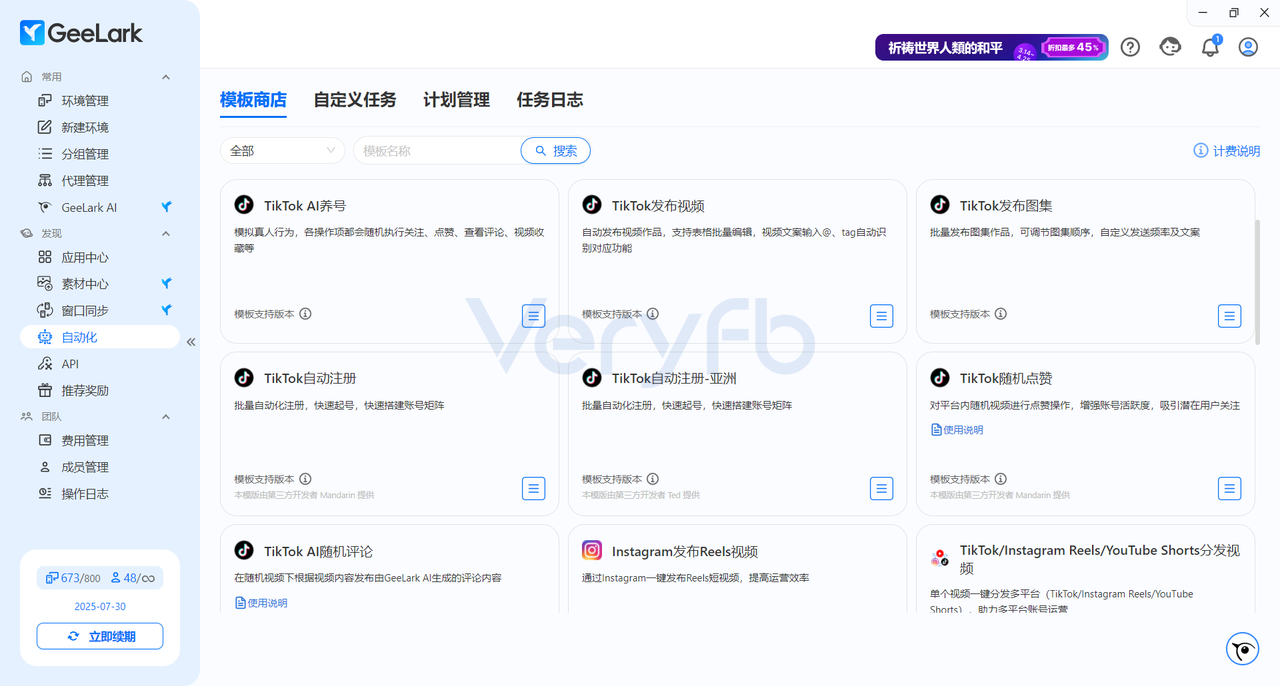Click the template list vertical scrollbar
This screenshot has height=686, width=1280.
click(1258, 283)
